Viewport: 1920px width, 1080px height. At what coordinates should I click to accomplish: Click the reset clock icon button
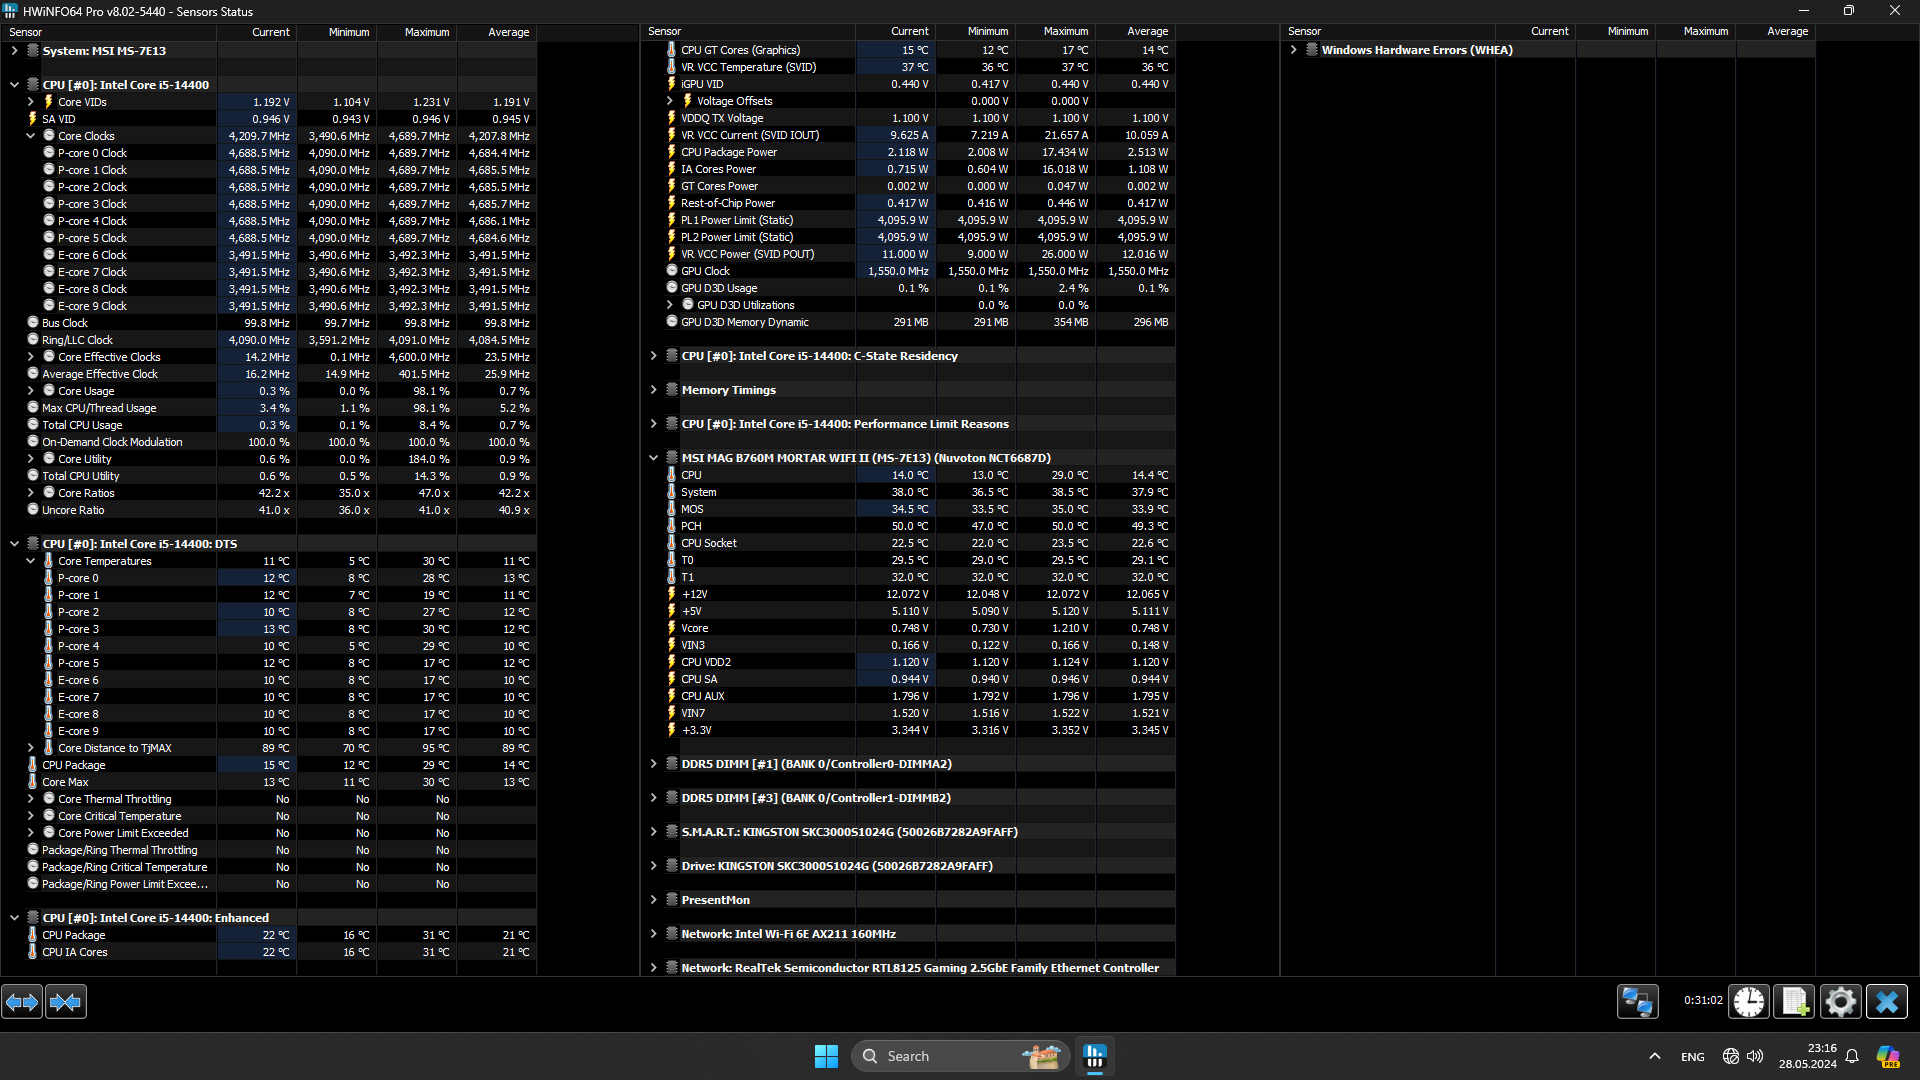point(1749,1001)
